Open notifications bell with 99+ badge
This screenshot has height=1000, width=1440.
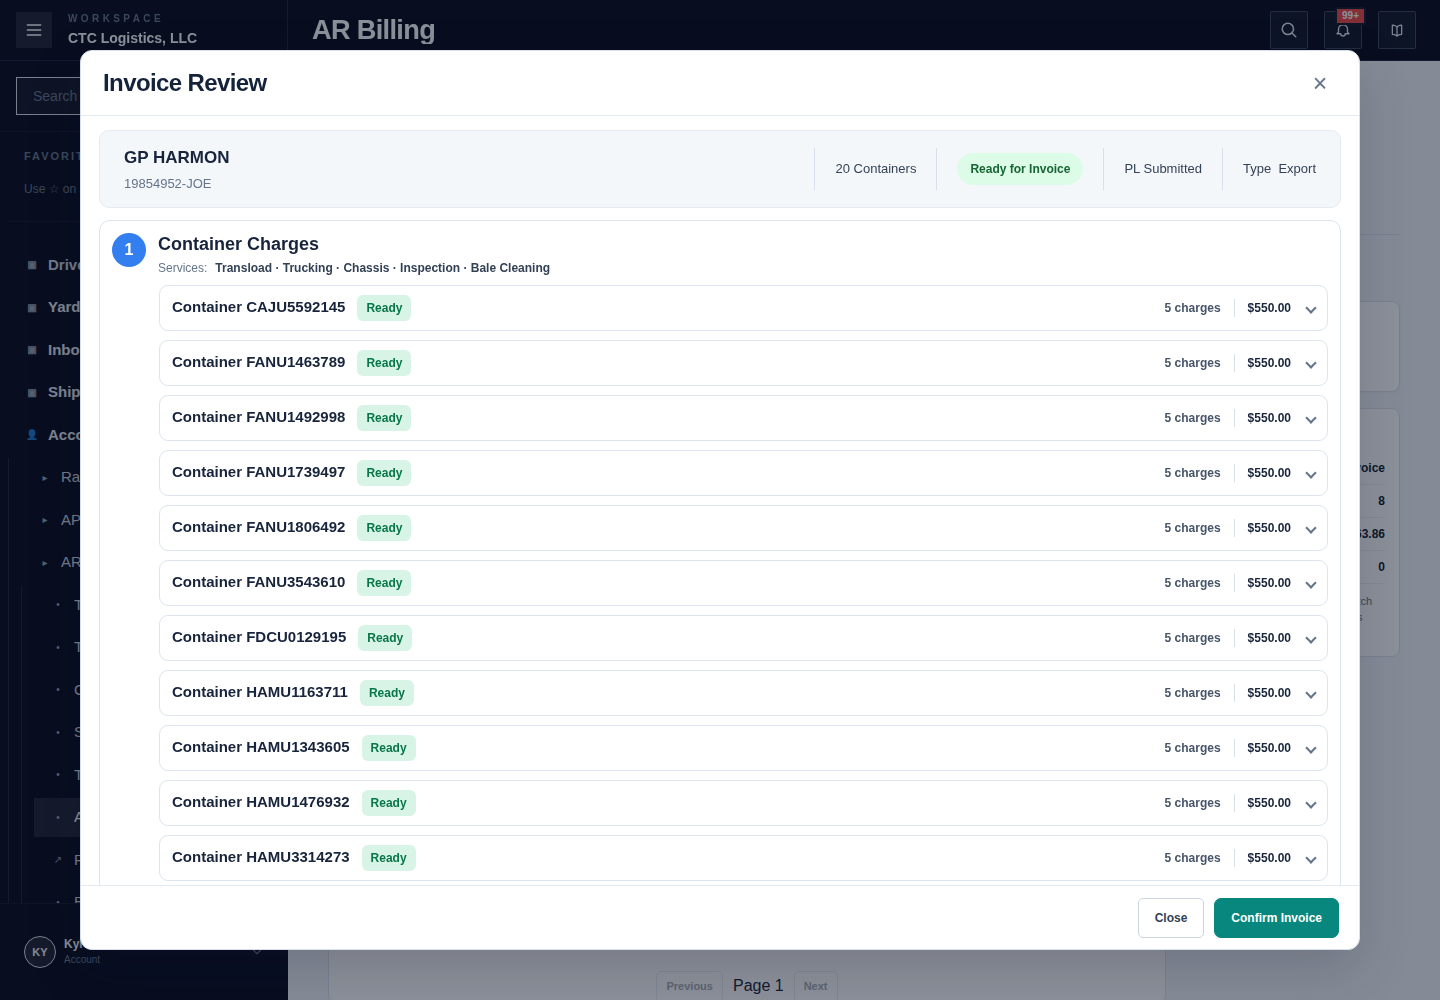coord(1343,30)
